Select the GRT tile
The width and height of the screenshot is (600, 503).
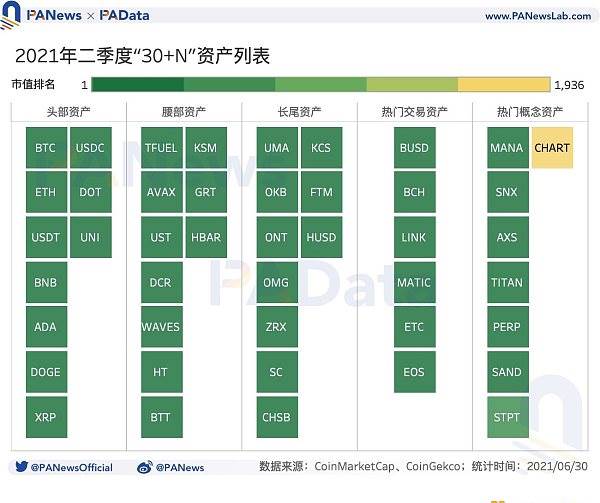click(206, 192)
